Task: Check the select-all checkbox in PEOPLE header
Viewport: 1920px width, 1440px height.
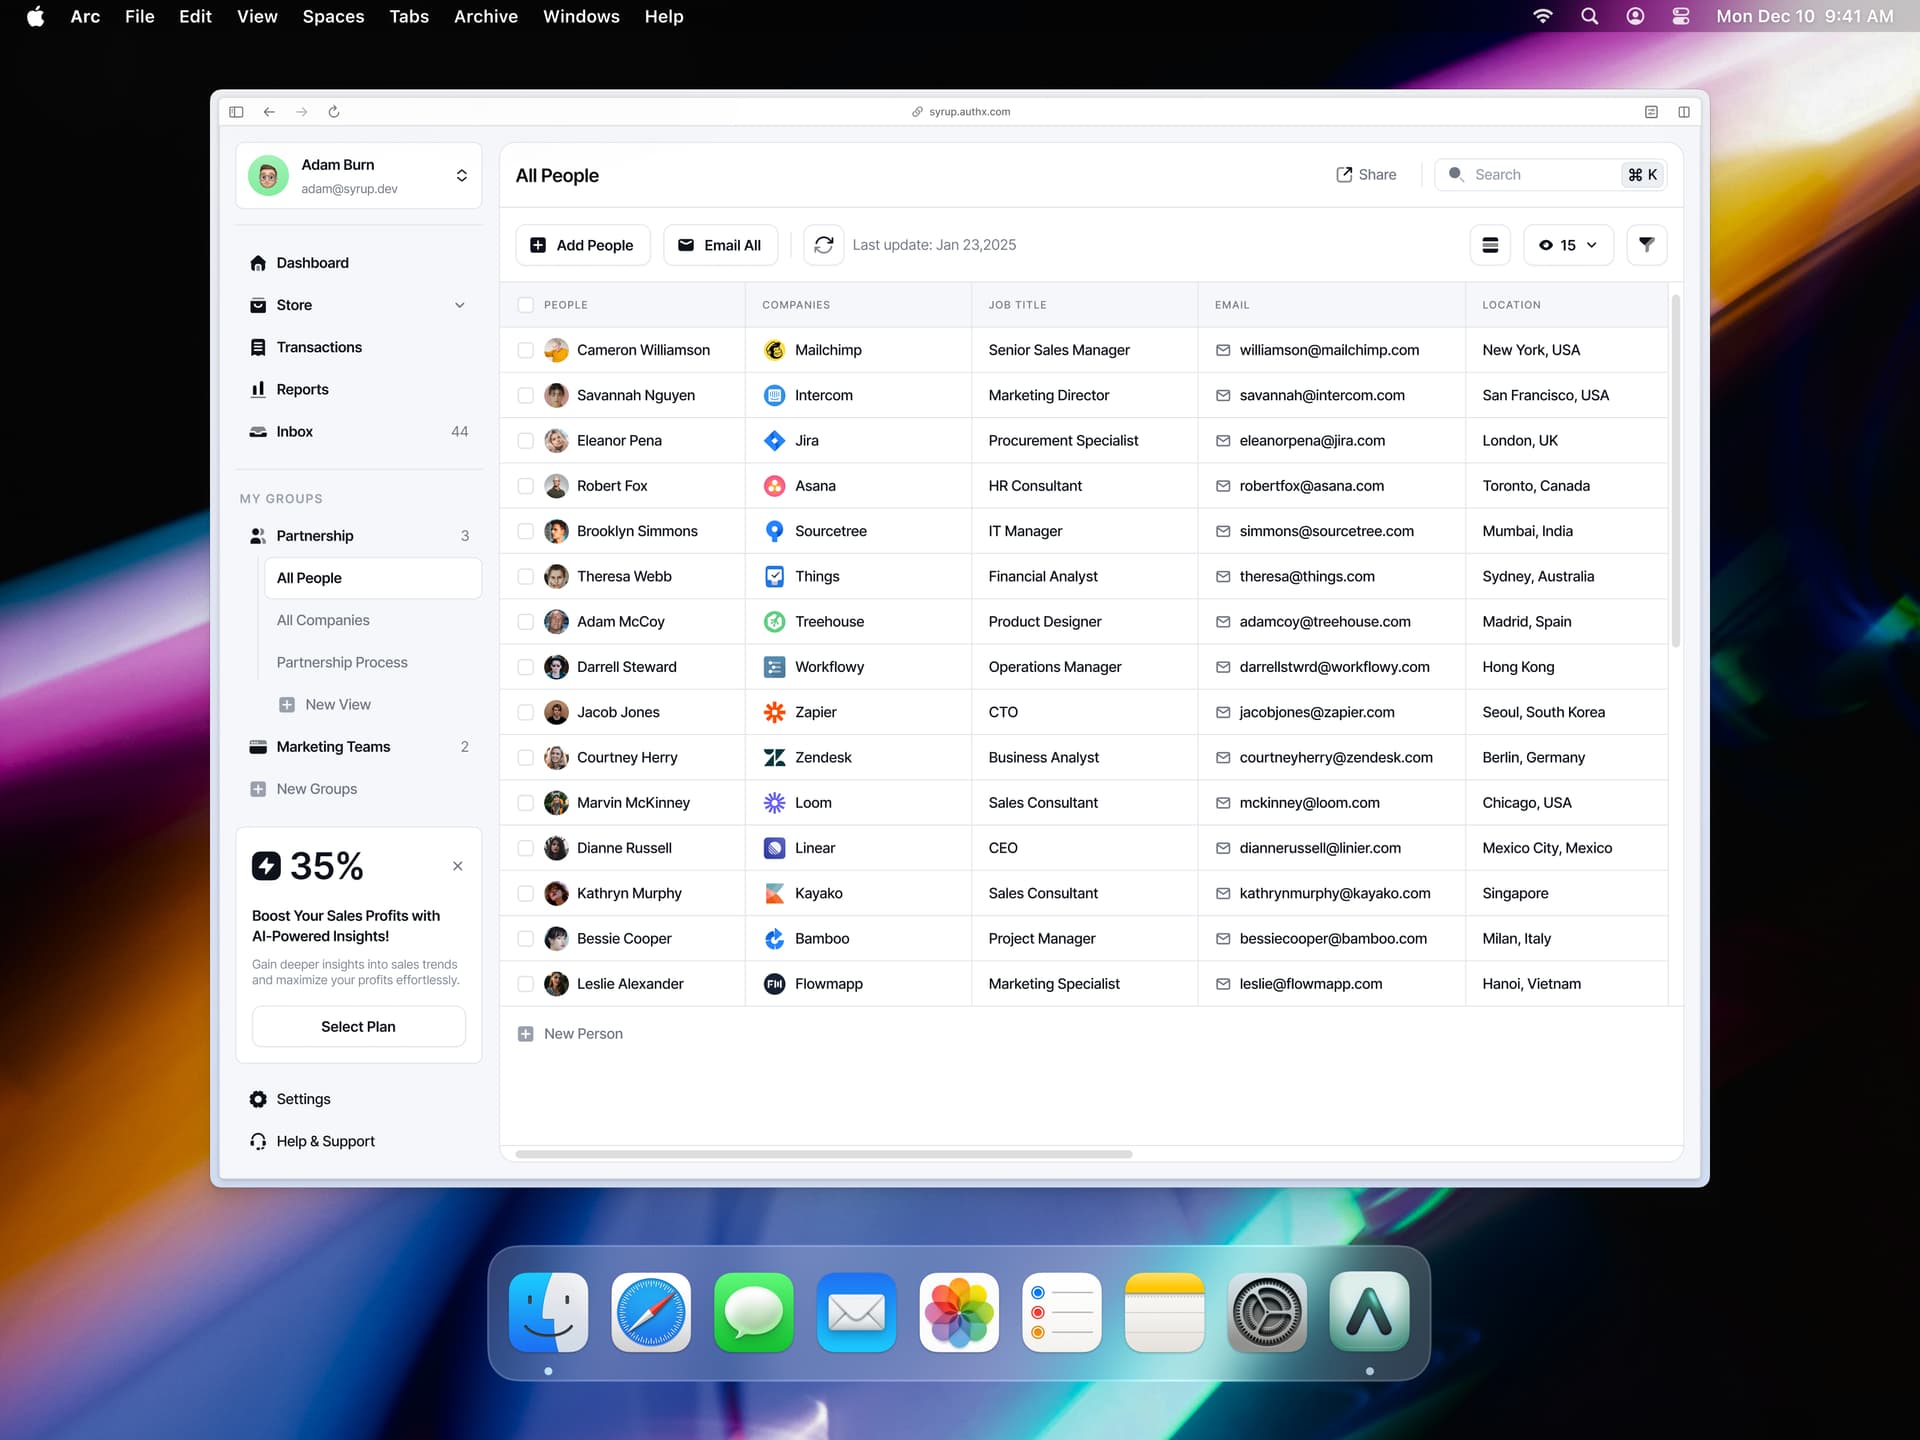Action: pos(525,305)
